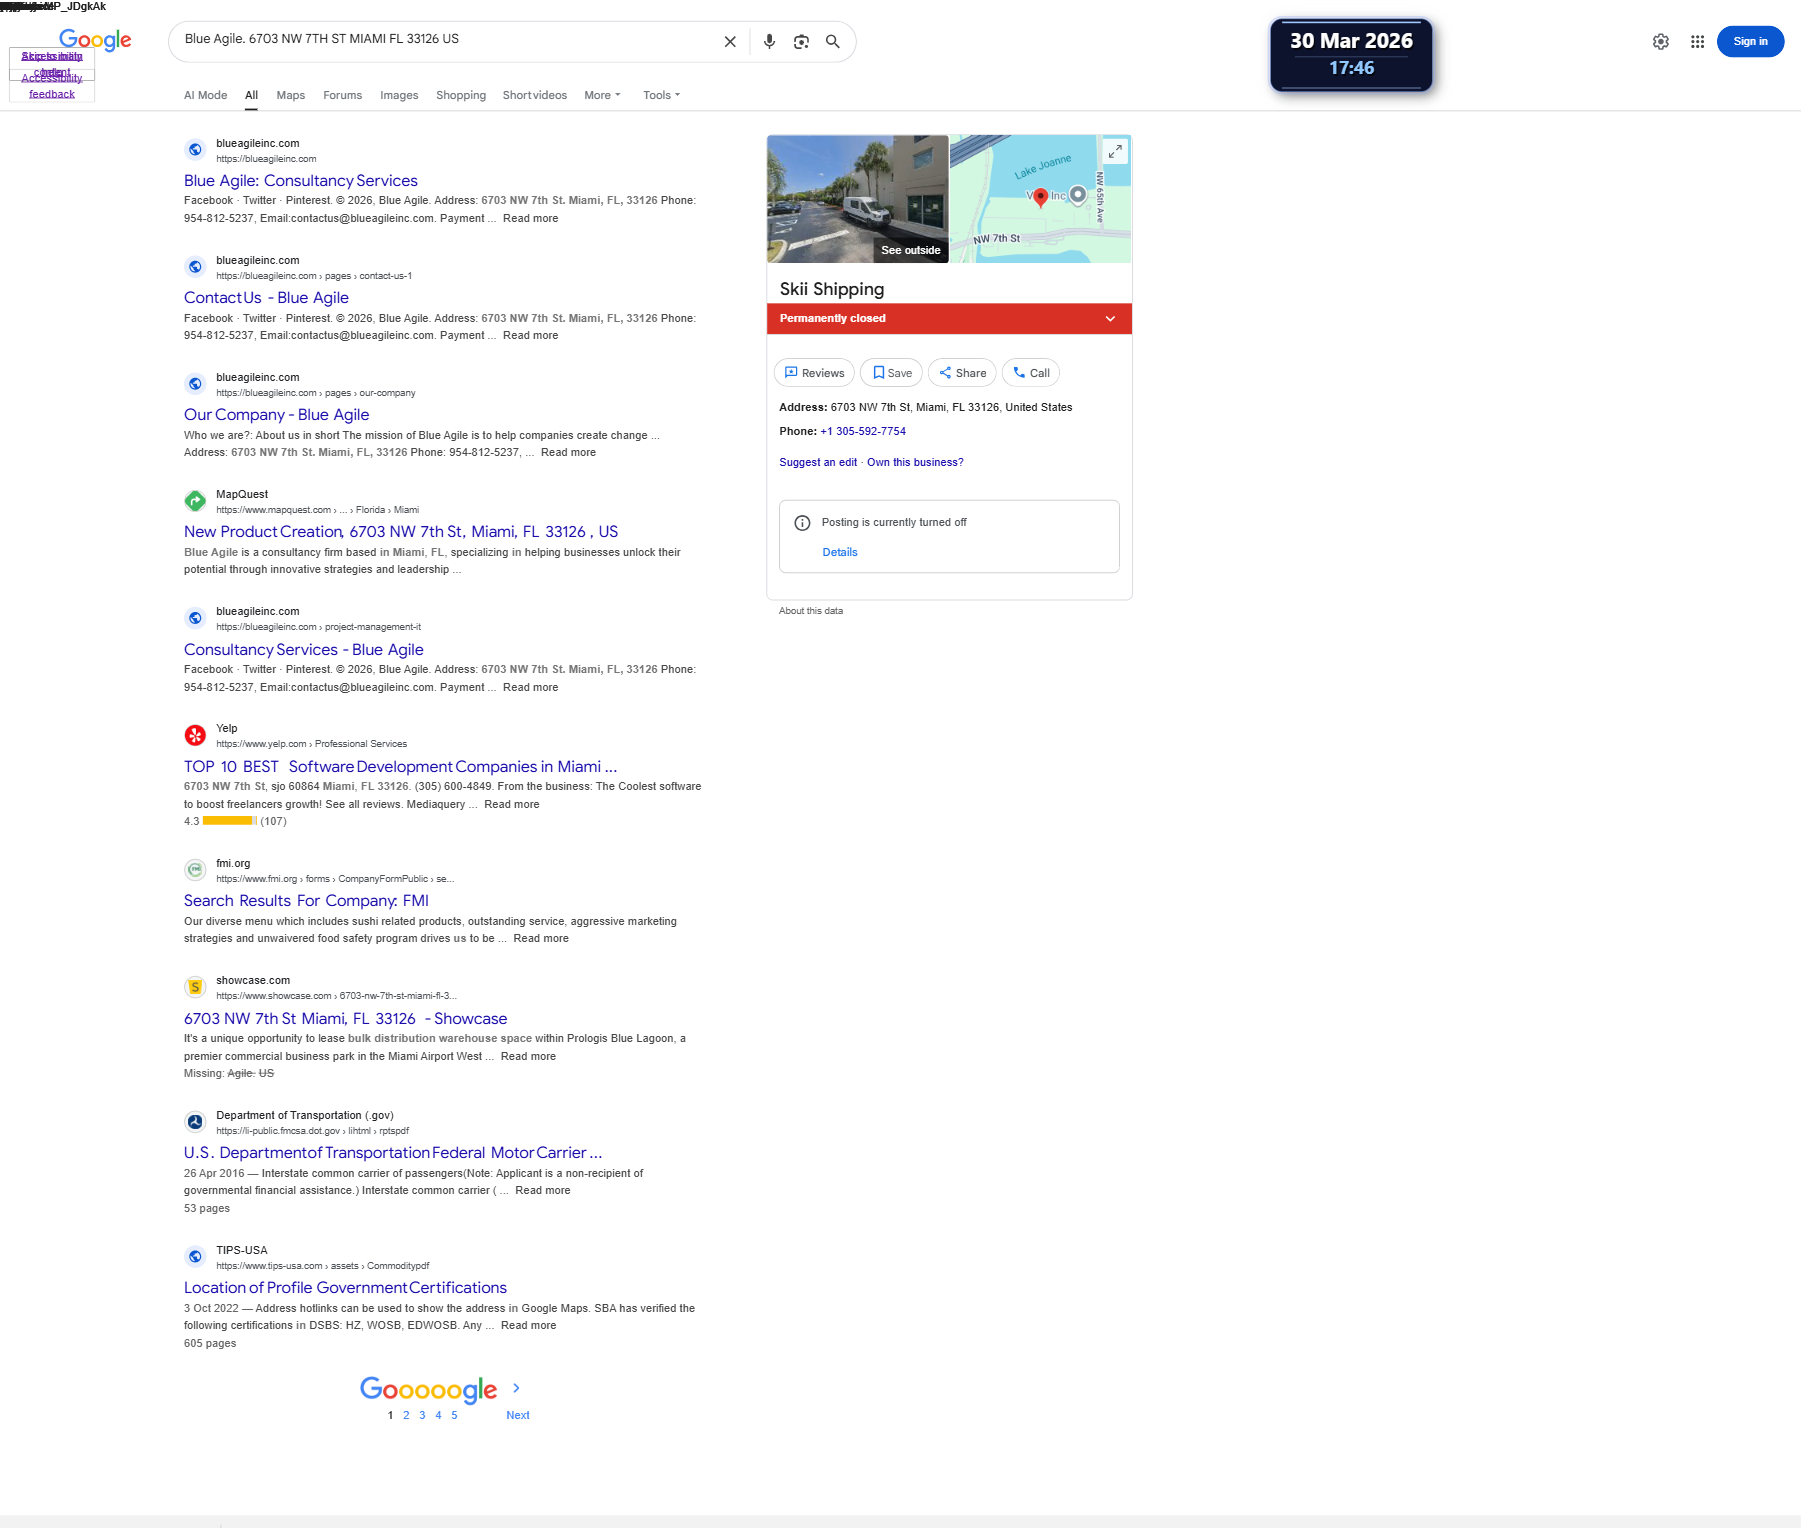
Task: Go to results page 5
Action: tap(454, 1416)
